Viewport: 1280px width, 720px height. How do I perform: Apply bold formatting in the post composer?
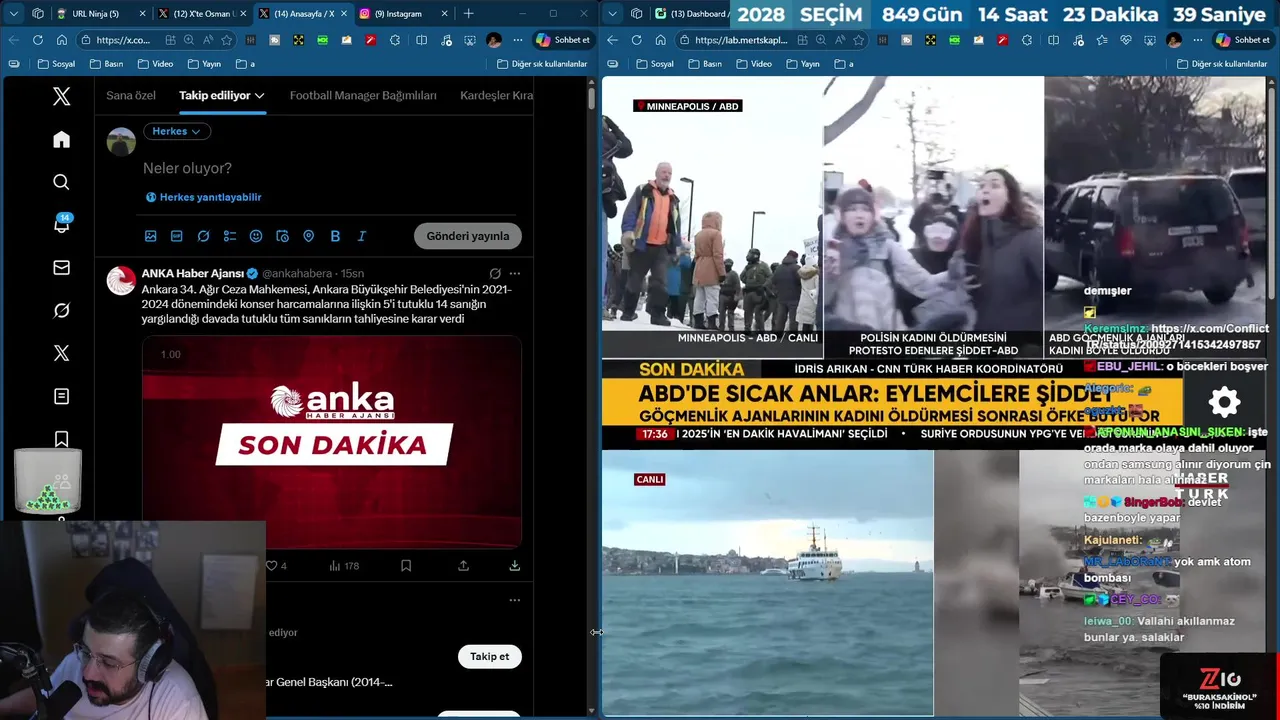point(335,236)
